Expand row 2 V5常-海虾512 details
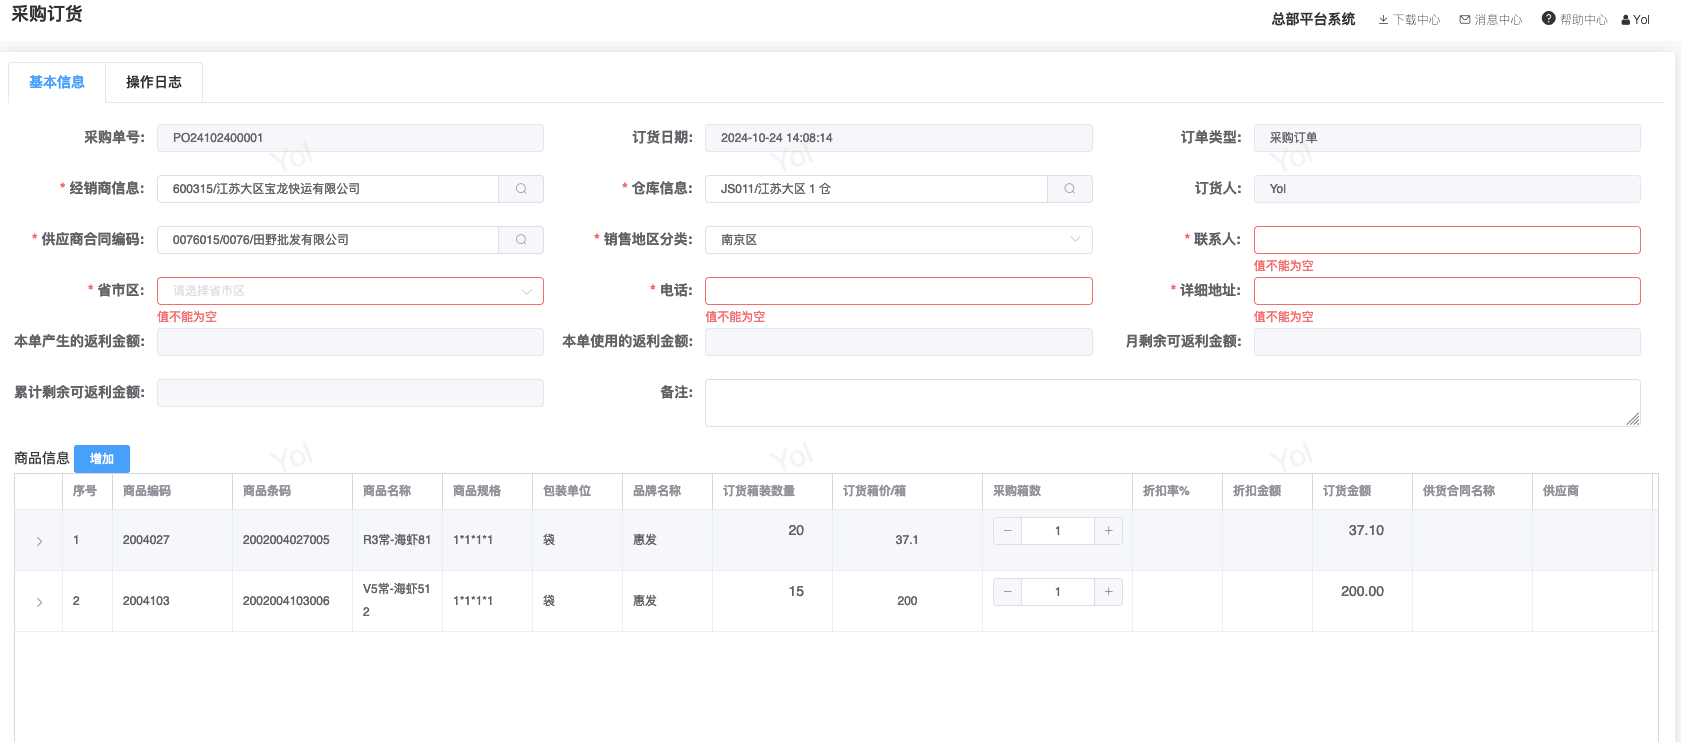The width and height of the screenshot is (1681, 742). tap(39, 602)
